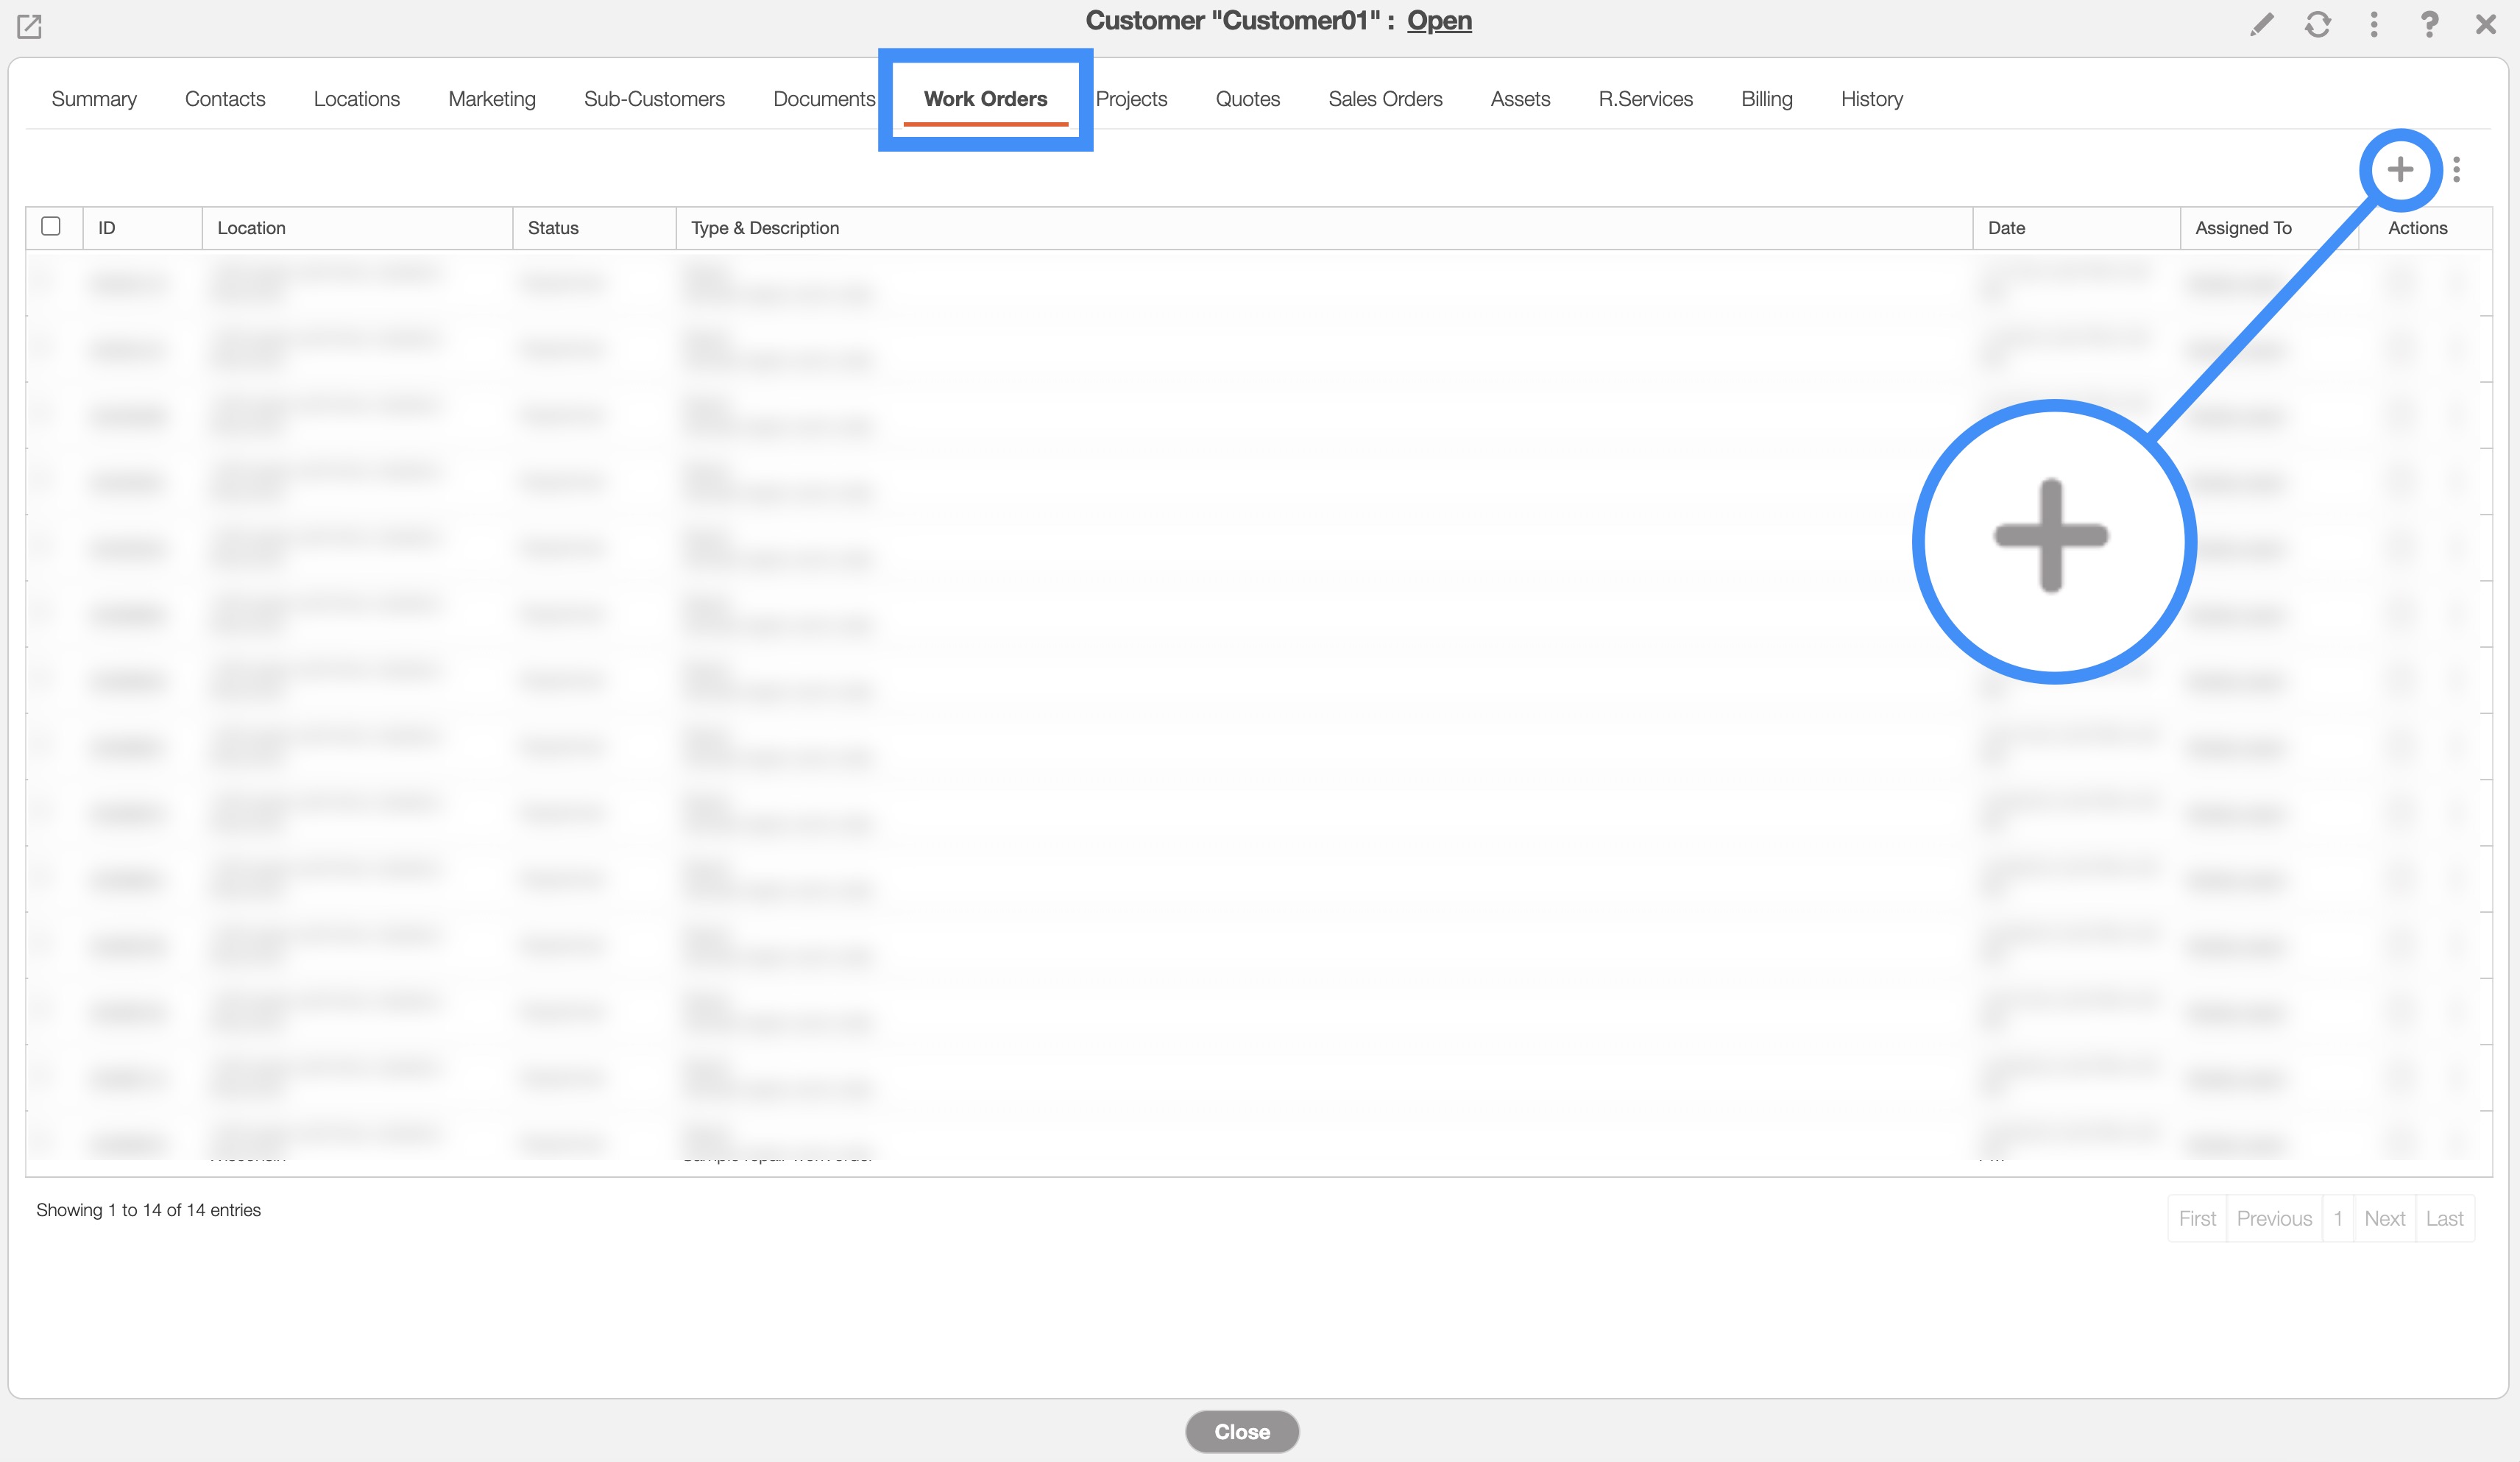Switch to the Contacts tab

click(225, 99)
